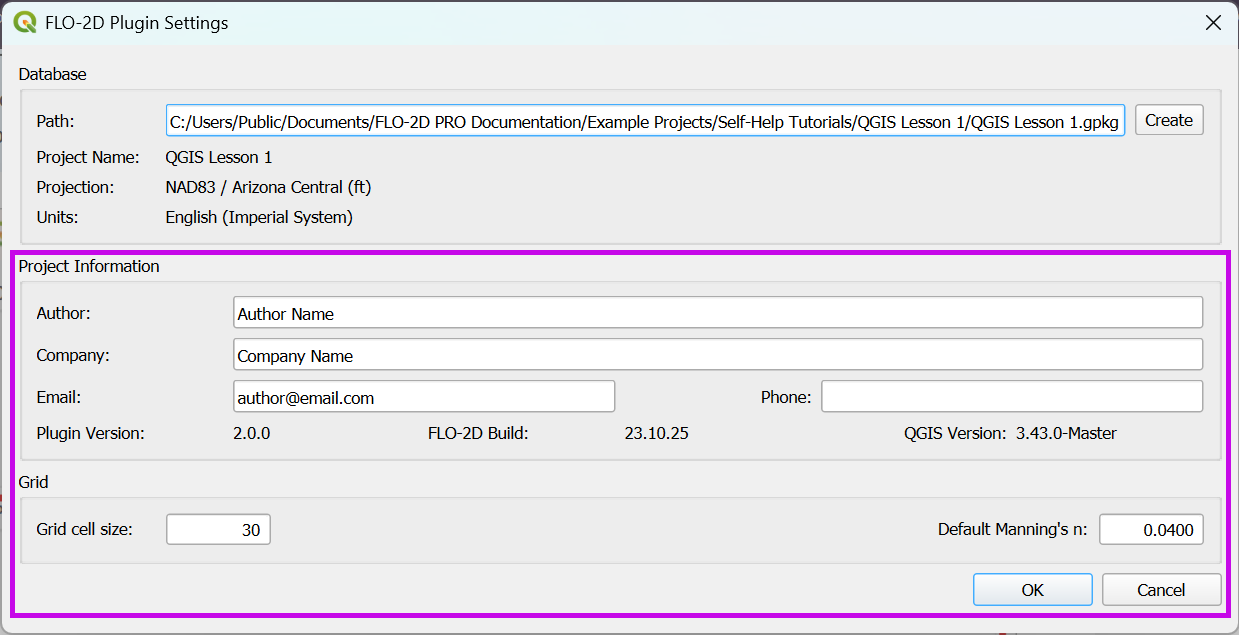Click the FLO-2D Plugin Settings window title
The image size is (1239, 635).
(136, 23)
